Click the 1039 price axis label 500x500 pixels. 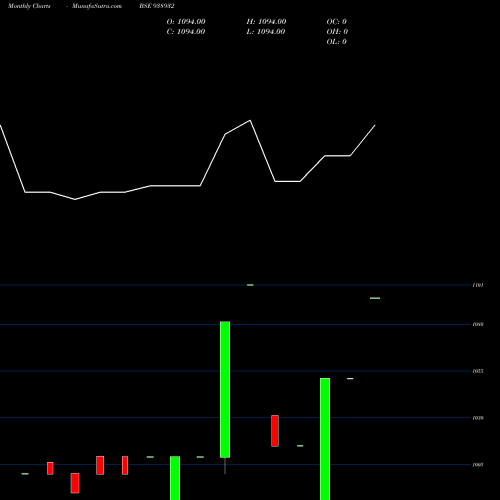coord(478,418)
